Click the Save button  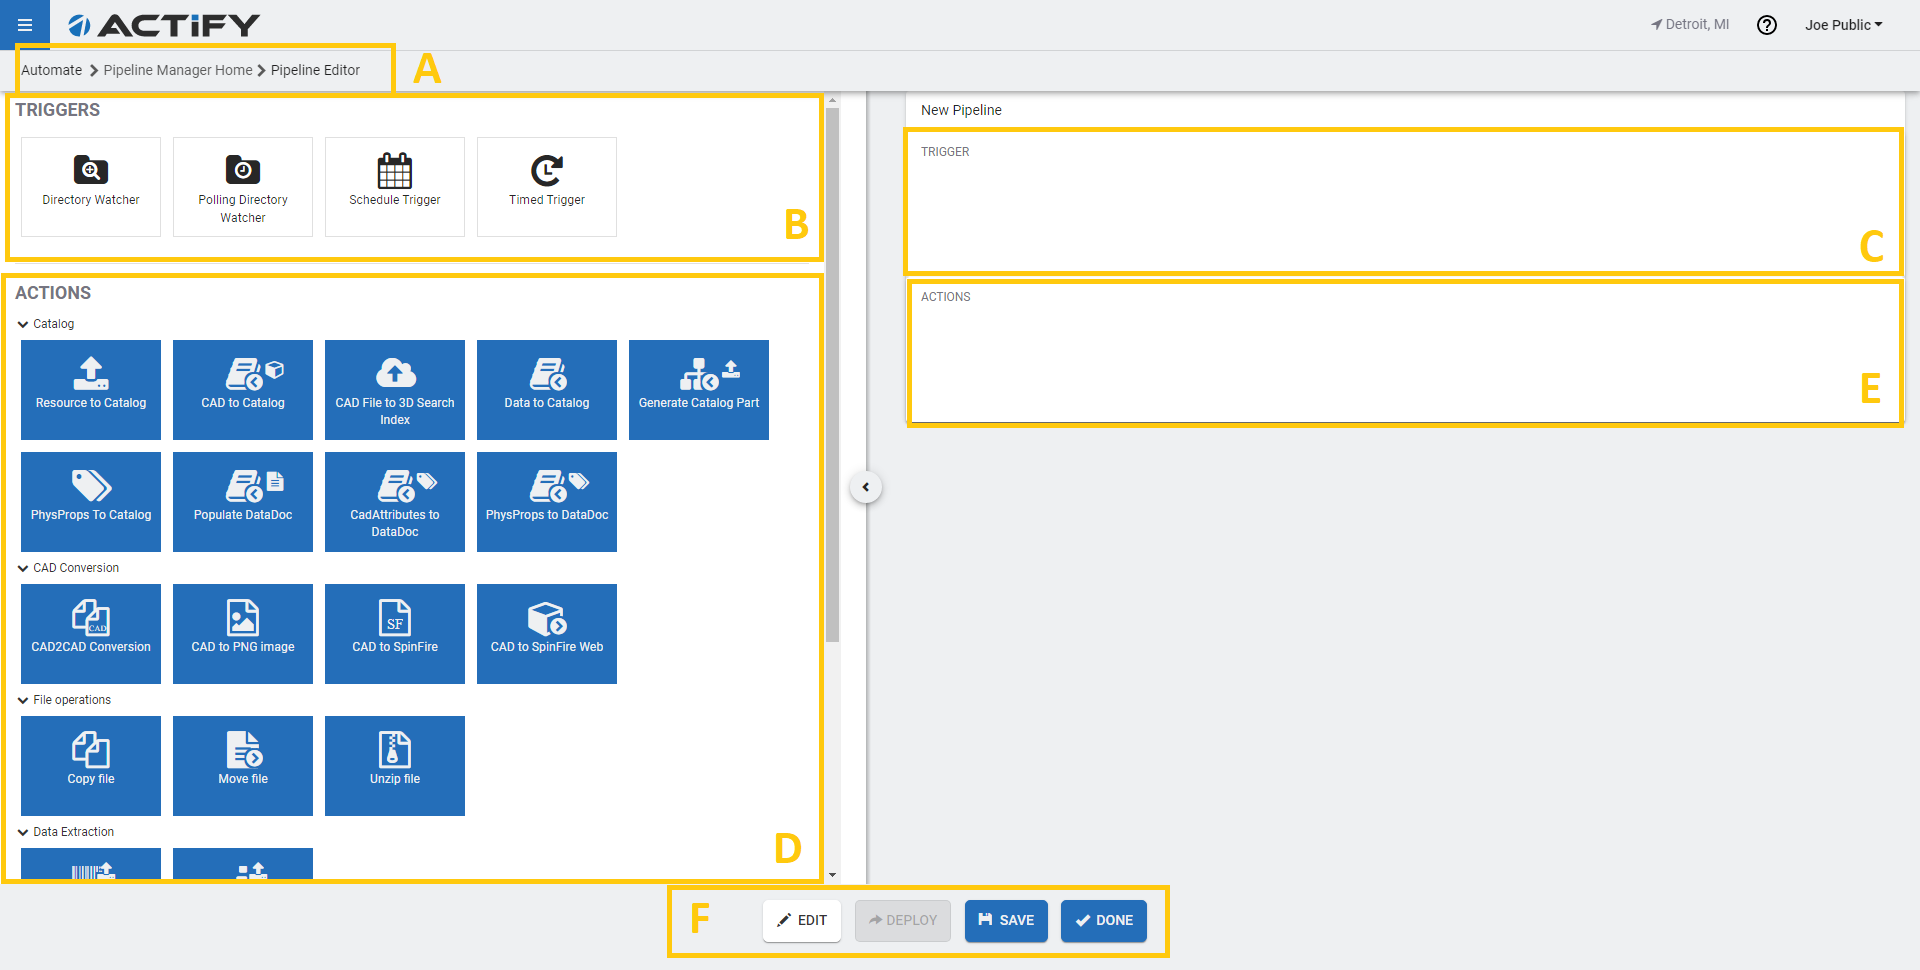coord(1006,920)
